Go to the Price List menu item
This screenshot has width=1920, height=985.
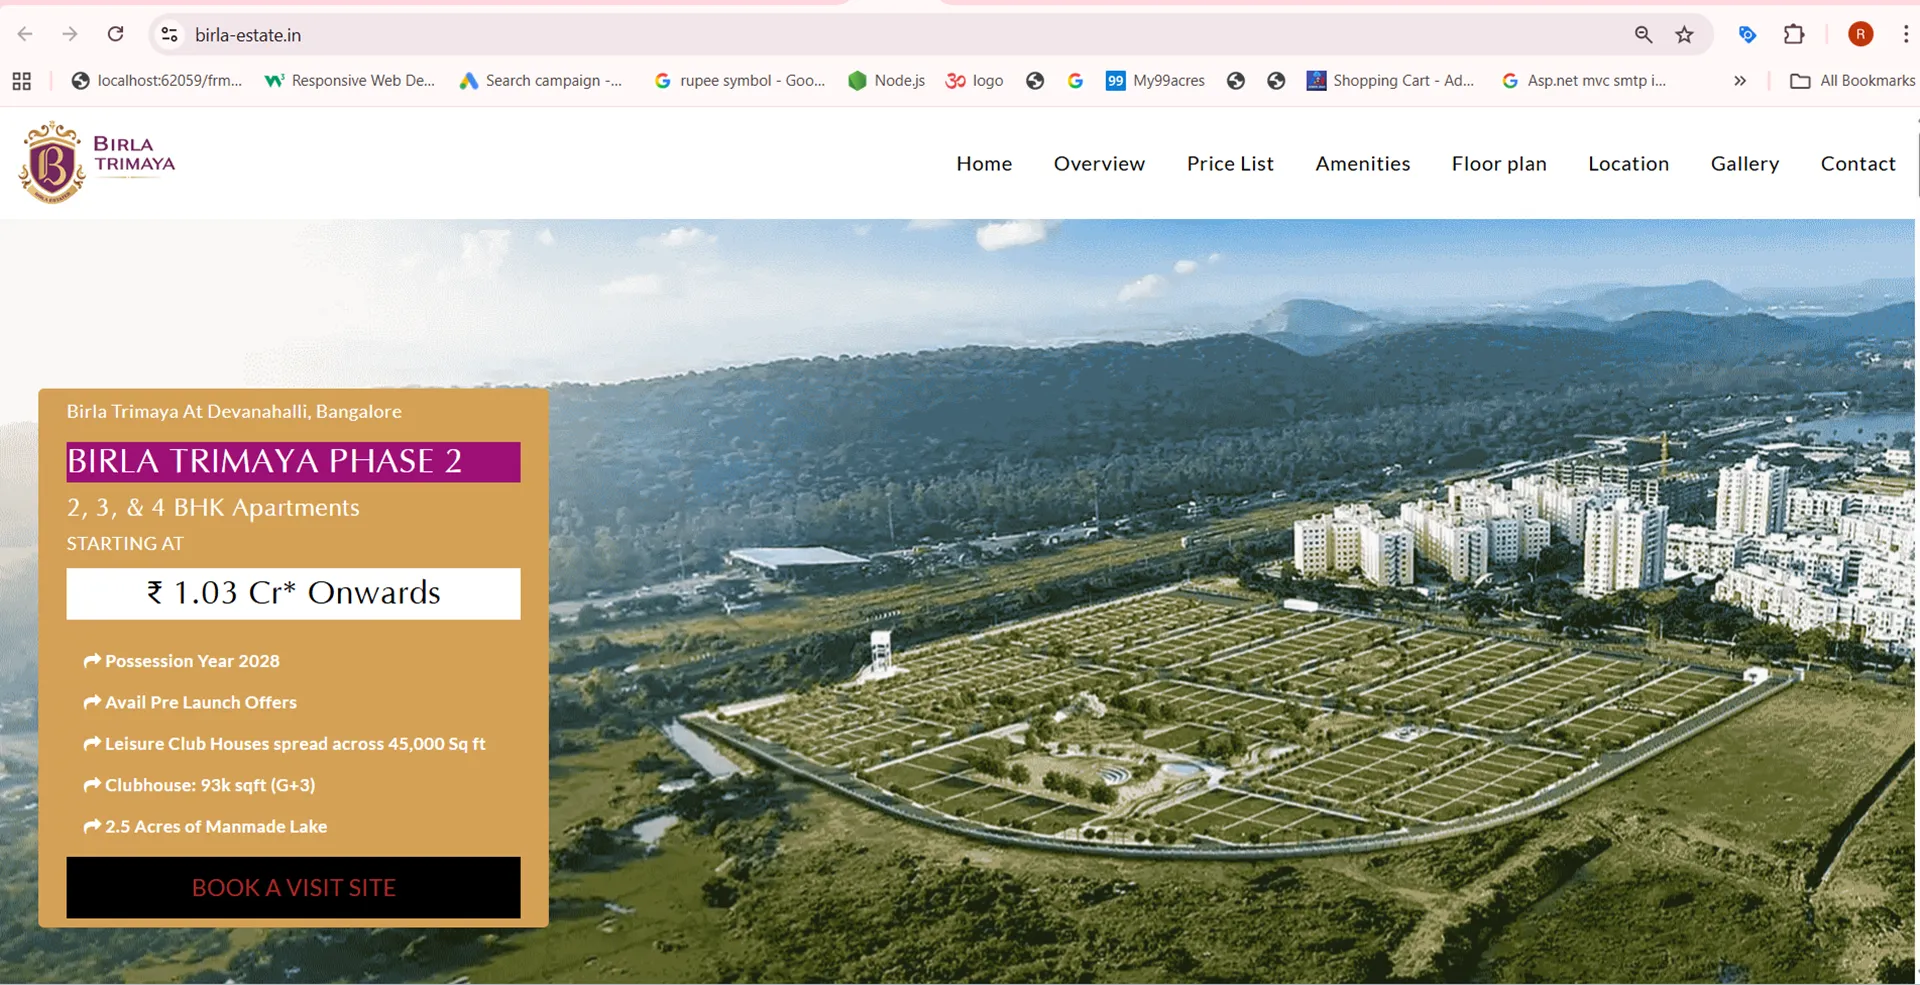point(1229,164)
